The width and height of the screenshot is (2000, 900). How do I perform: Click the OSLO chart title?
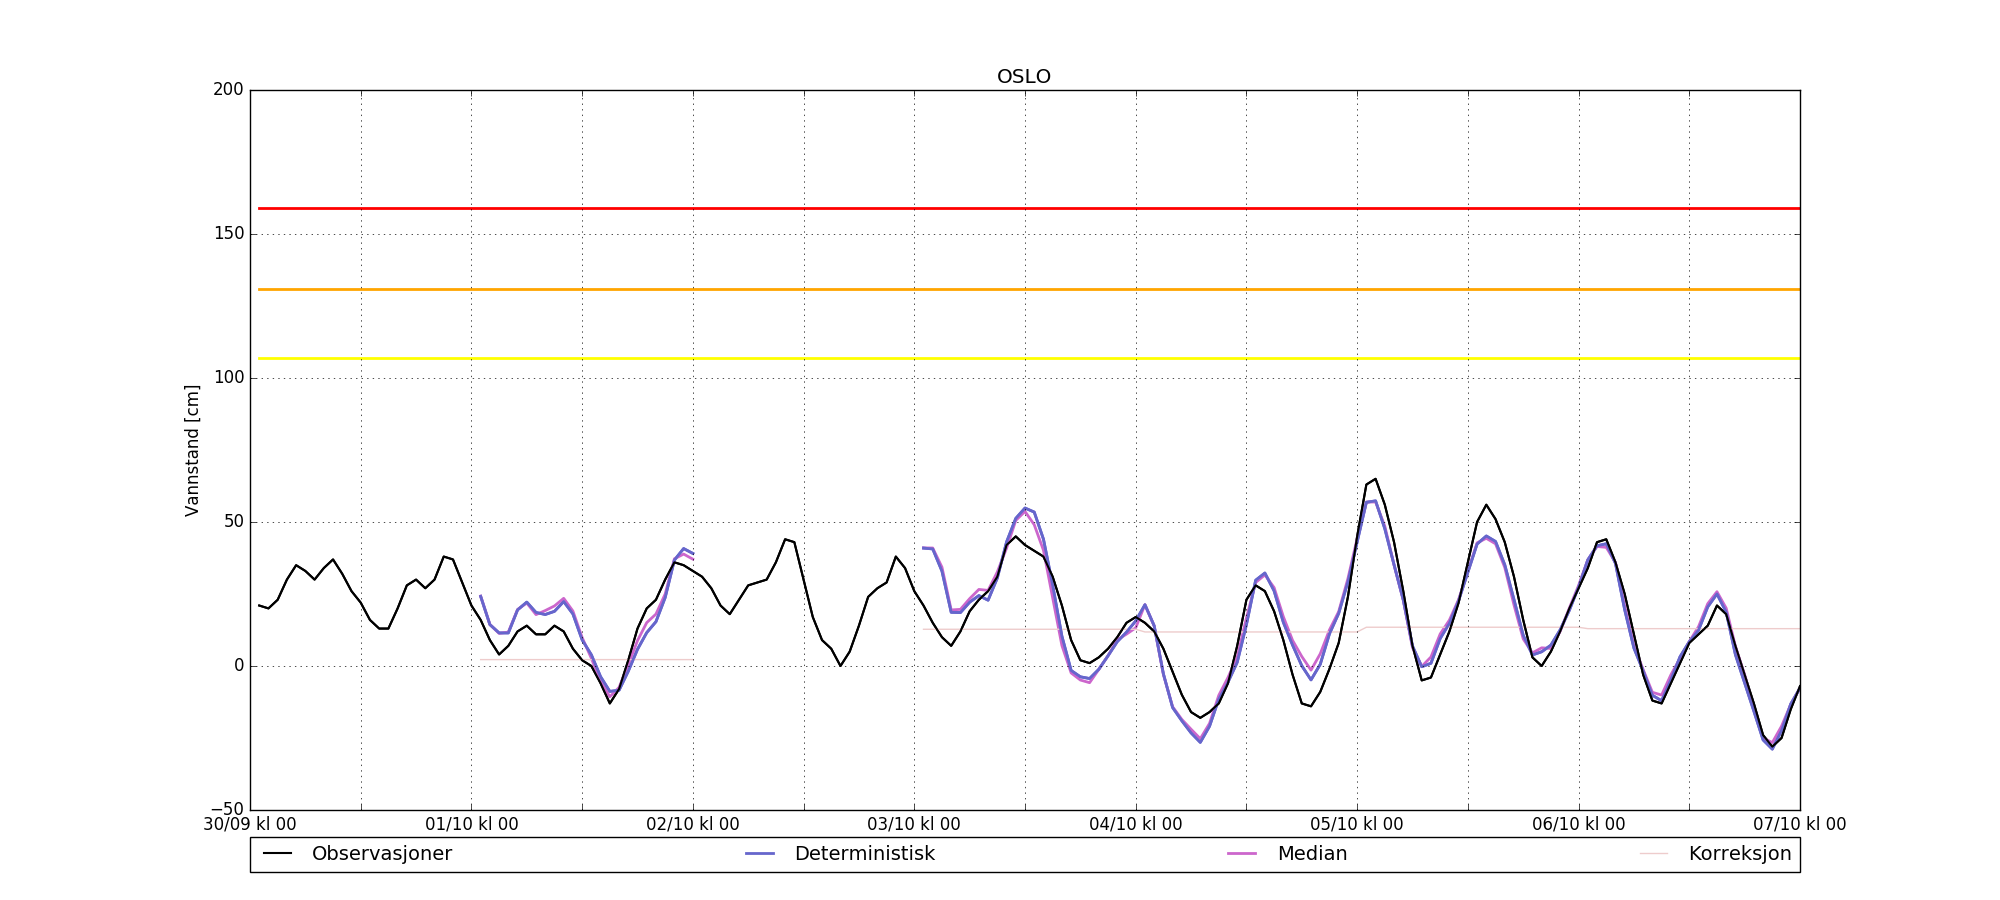1023,77
